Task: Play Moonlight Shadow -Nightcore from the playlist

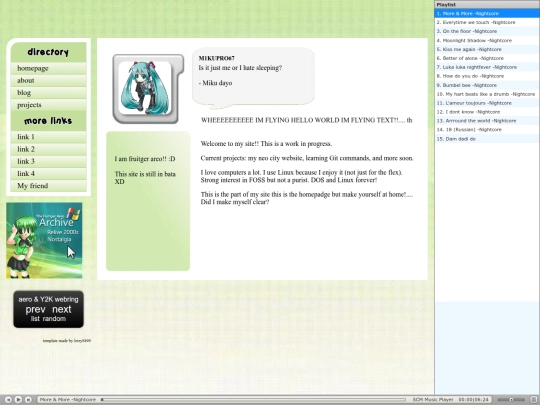Action: pos(487,40)
